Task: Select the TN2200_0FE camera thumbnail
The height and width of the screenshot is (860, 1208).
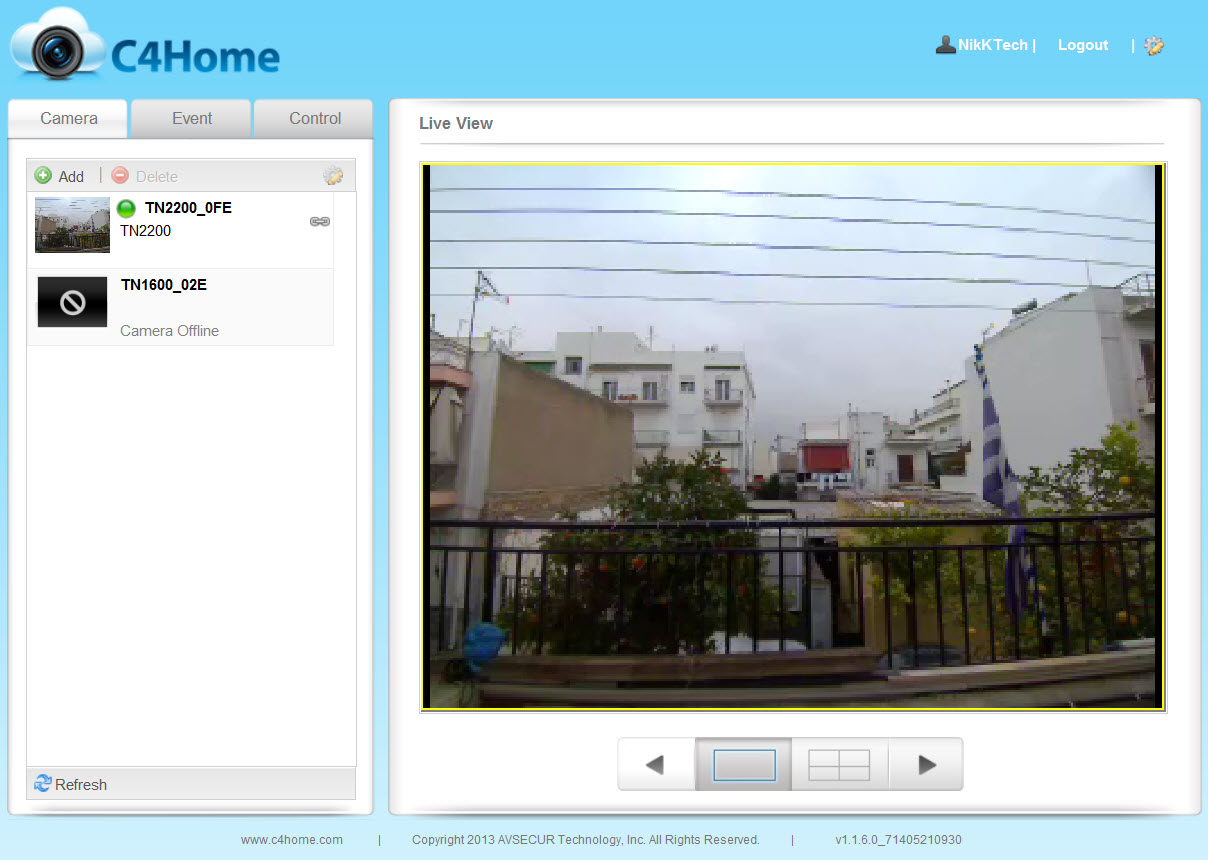Action: click(72, 225)
